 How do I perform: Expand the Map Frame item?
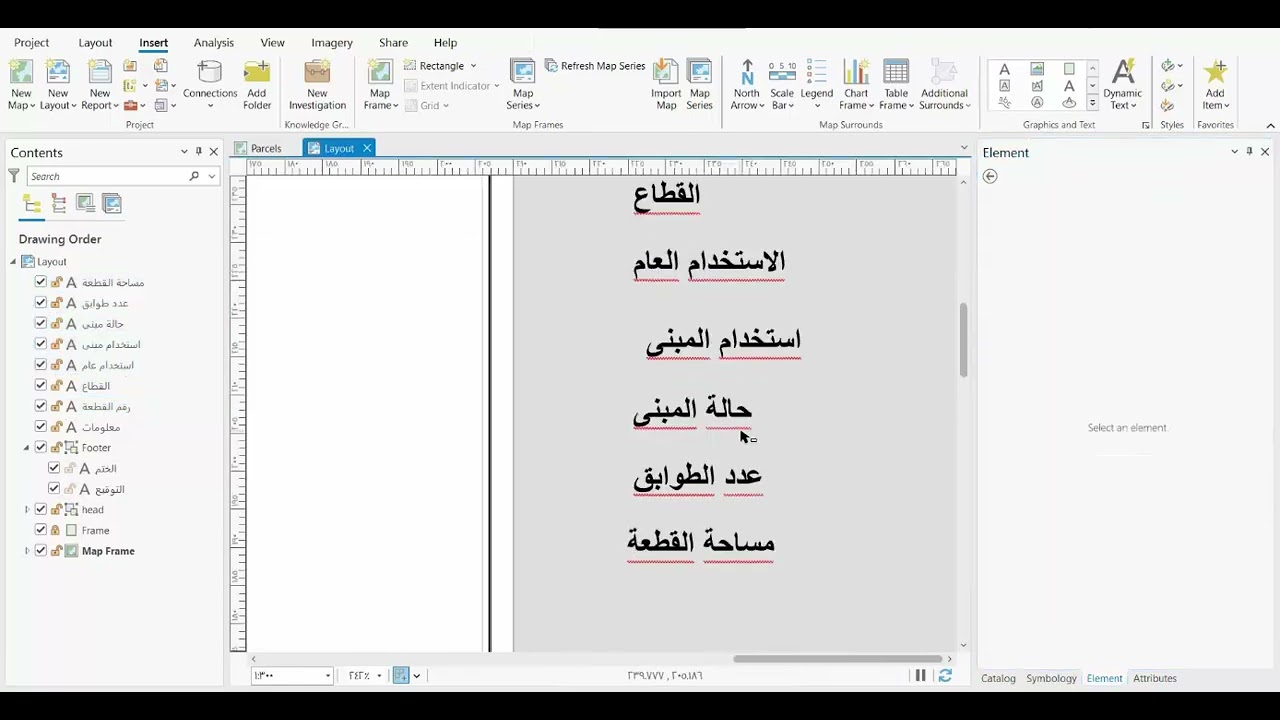point(27,550)
